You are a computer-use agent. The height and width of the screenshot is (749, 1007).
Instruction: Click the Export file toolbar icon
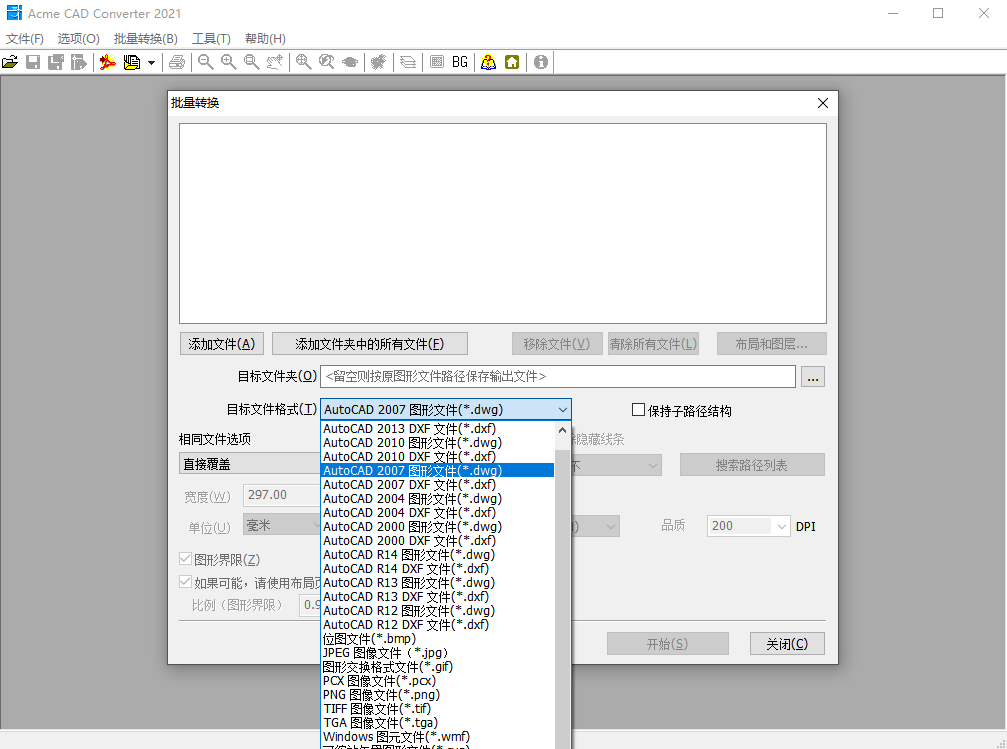(x=78, y=62)
